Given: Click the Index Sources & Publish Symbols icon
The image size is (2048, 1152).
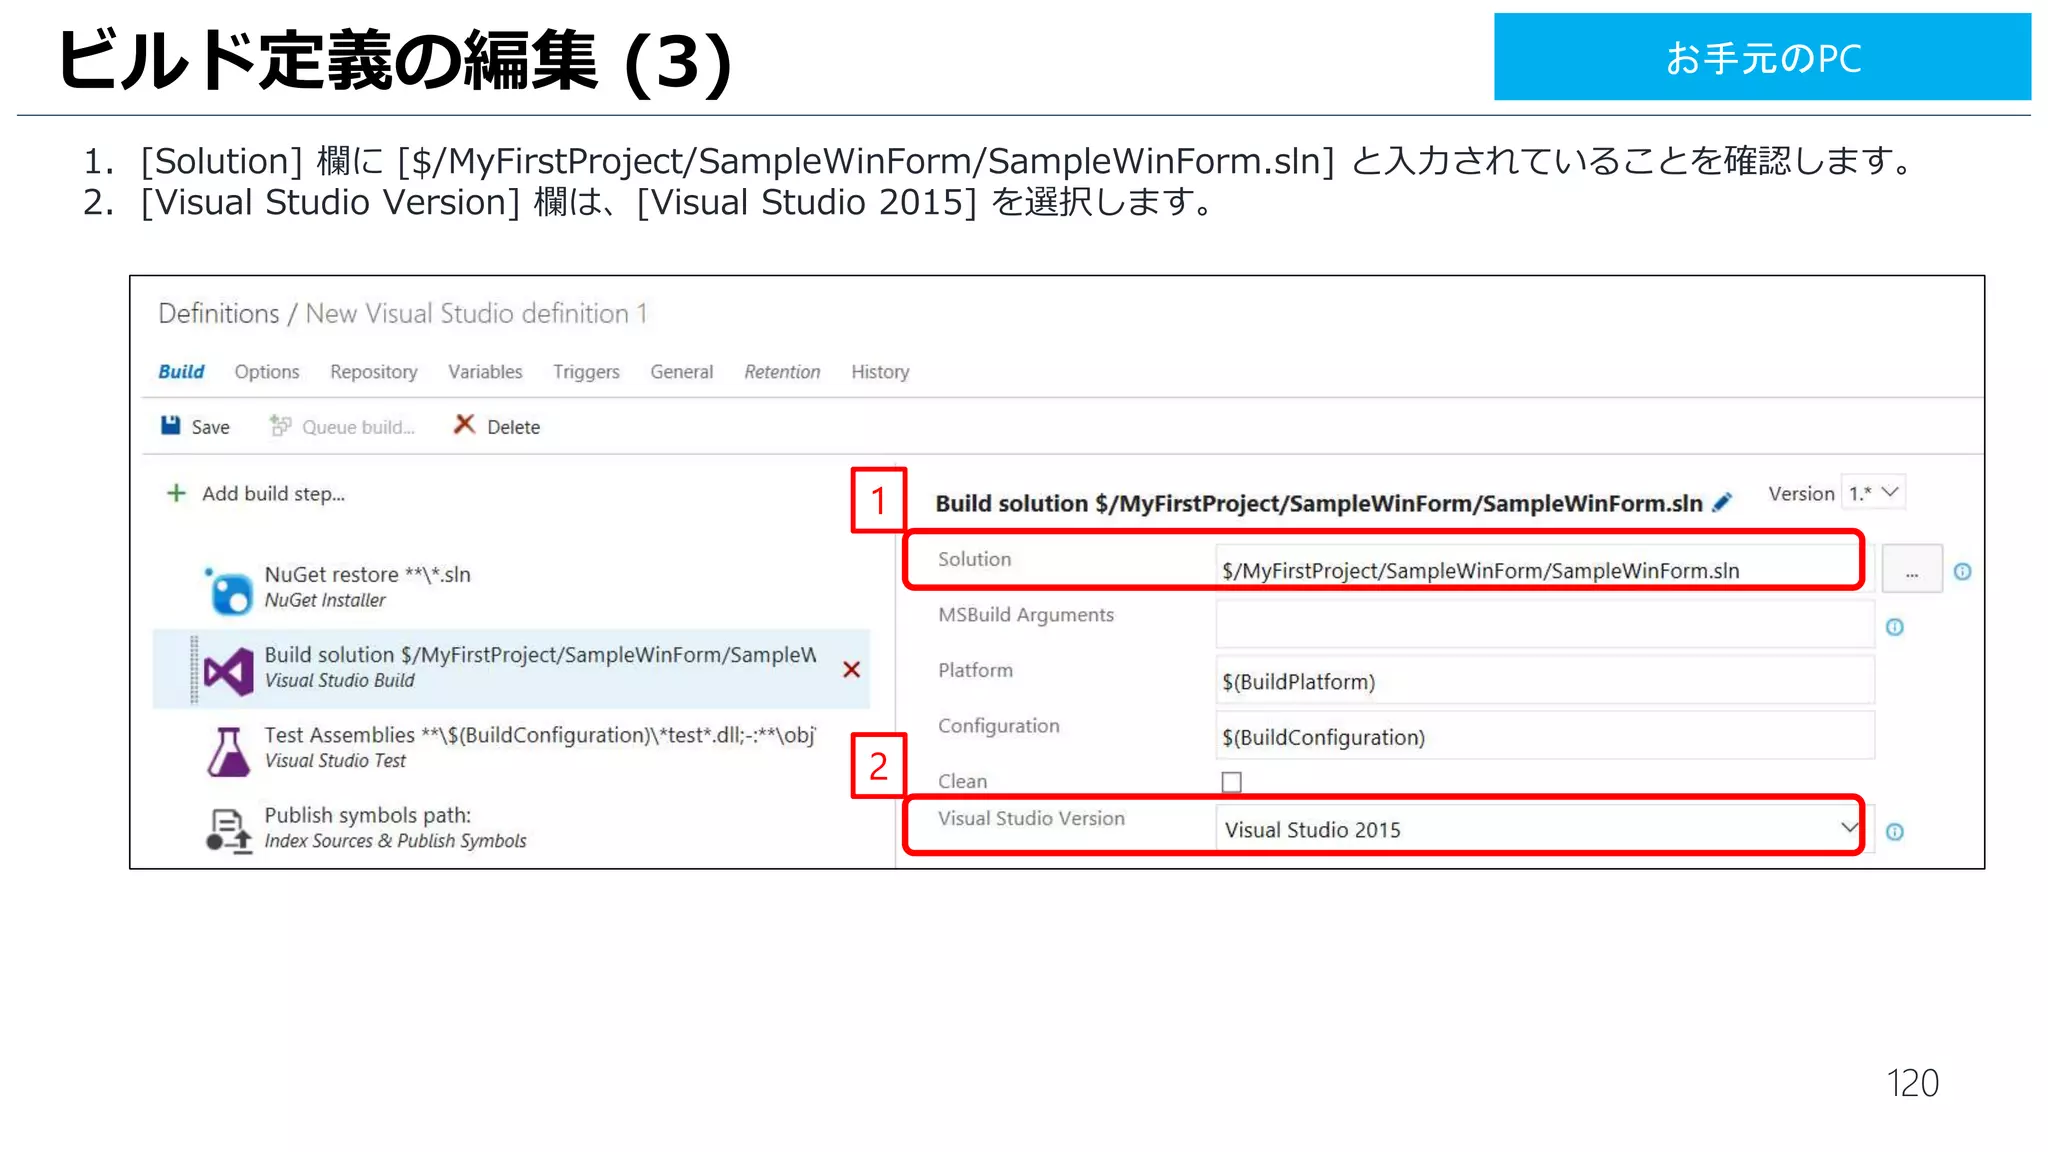Looking at the screenshot, I should 229,830.
